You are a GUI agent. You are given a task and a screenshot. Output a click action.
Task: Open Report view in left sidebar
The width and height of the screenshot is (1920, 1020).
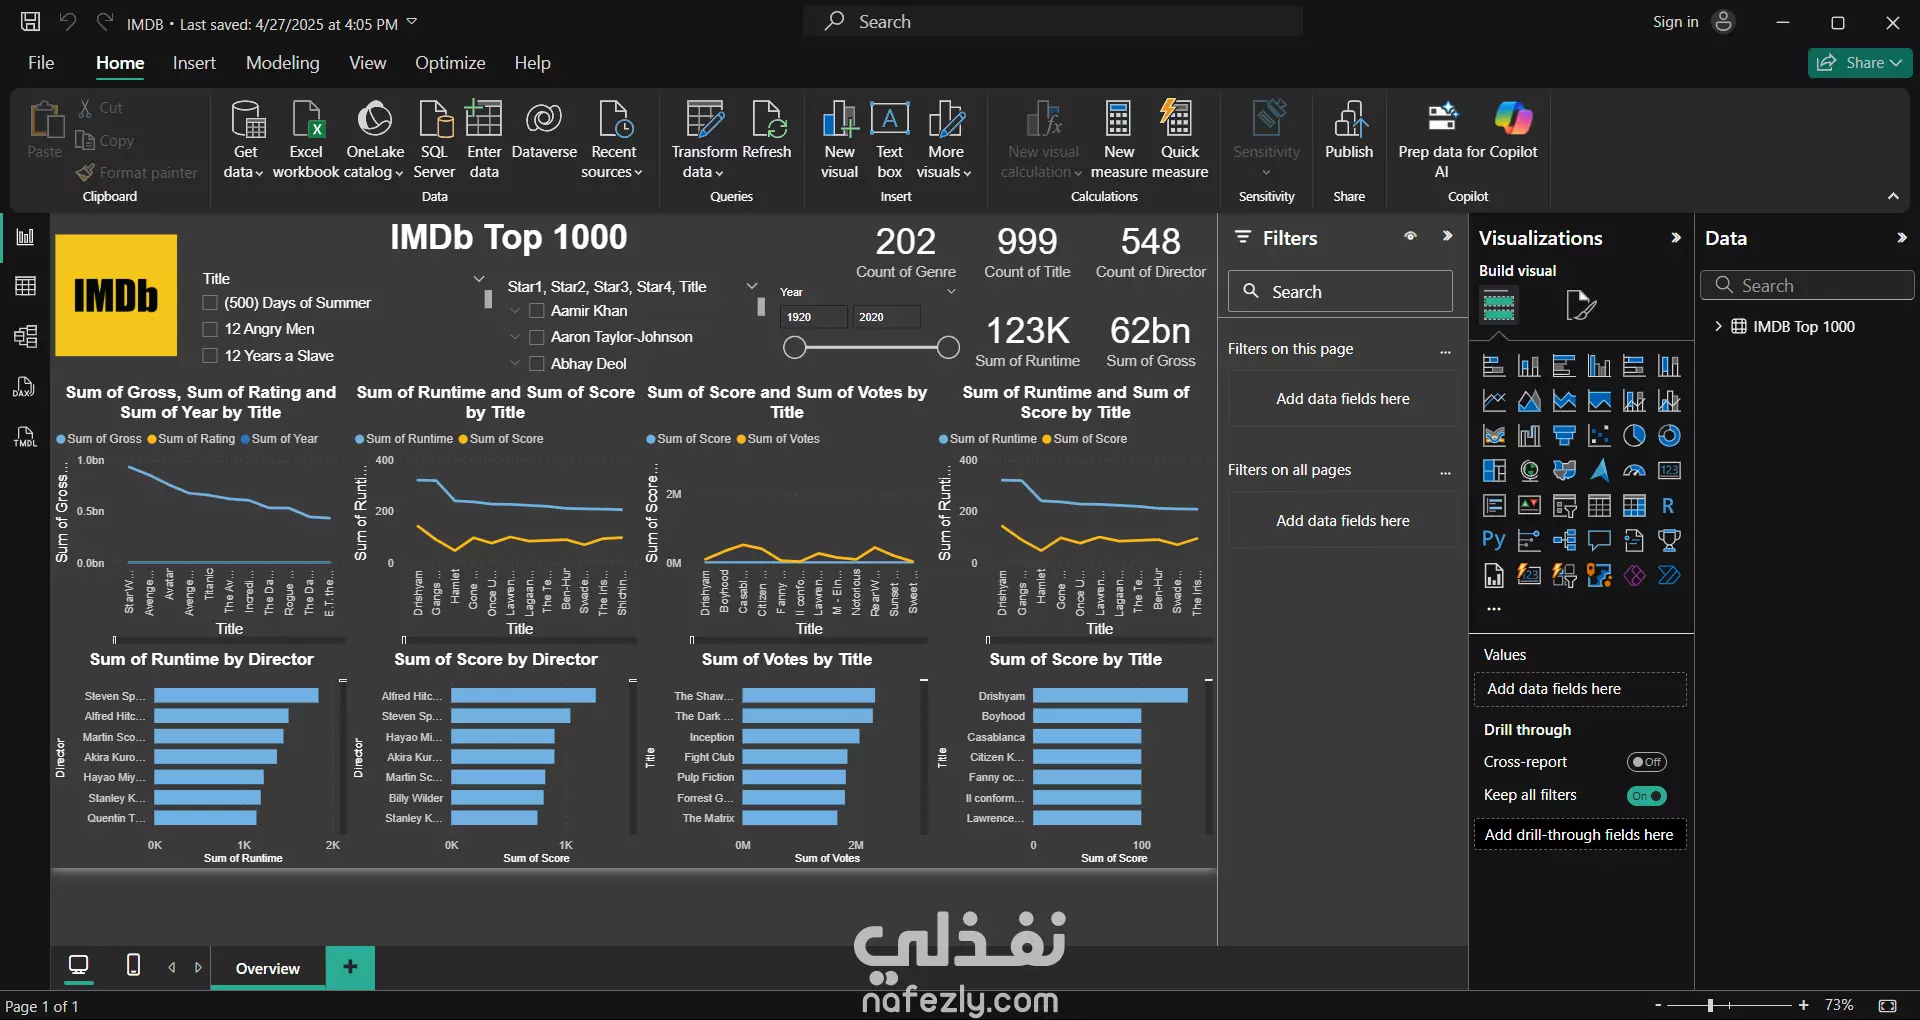tap(25, 237)
